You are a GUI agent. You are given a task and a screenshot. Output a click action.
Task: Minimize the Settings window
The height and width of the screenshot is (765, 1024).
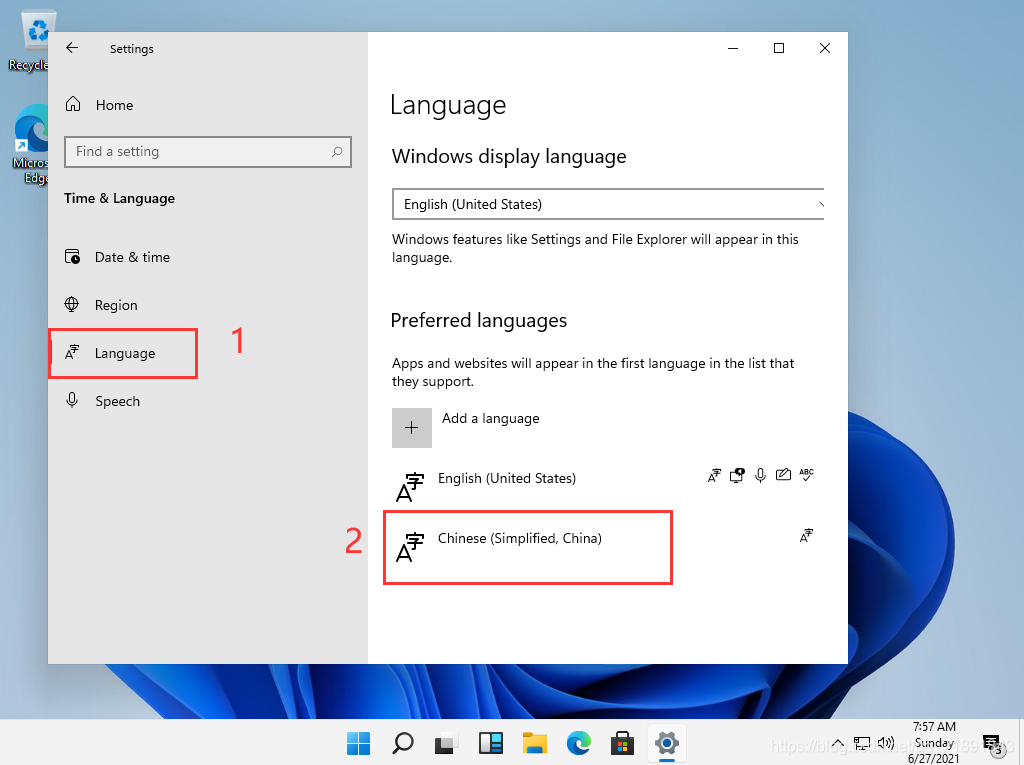click(733, 48)
